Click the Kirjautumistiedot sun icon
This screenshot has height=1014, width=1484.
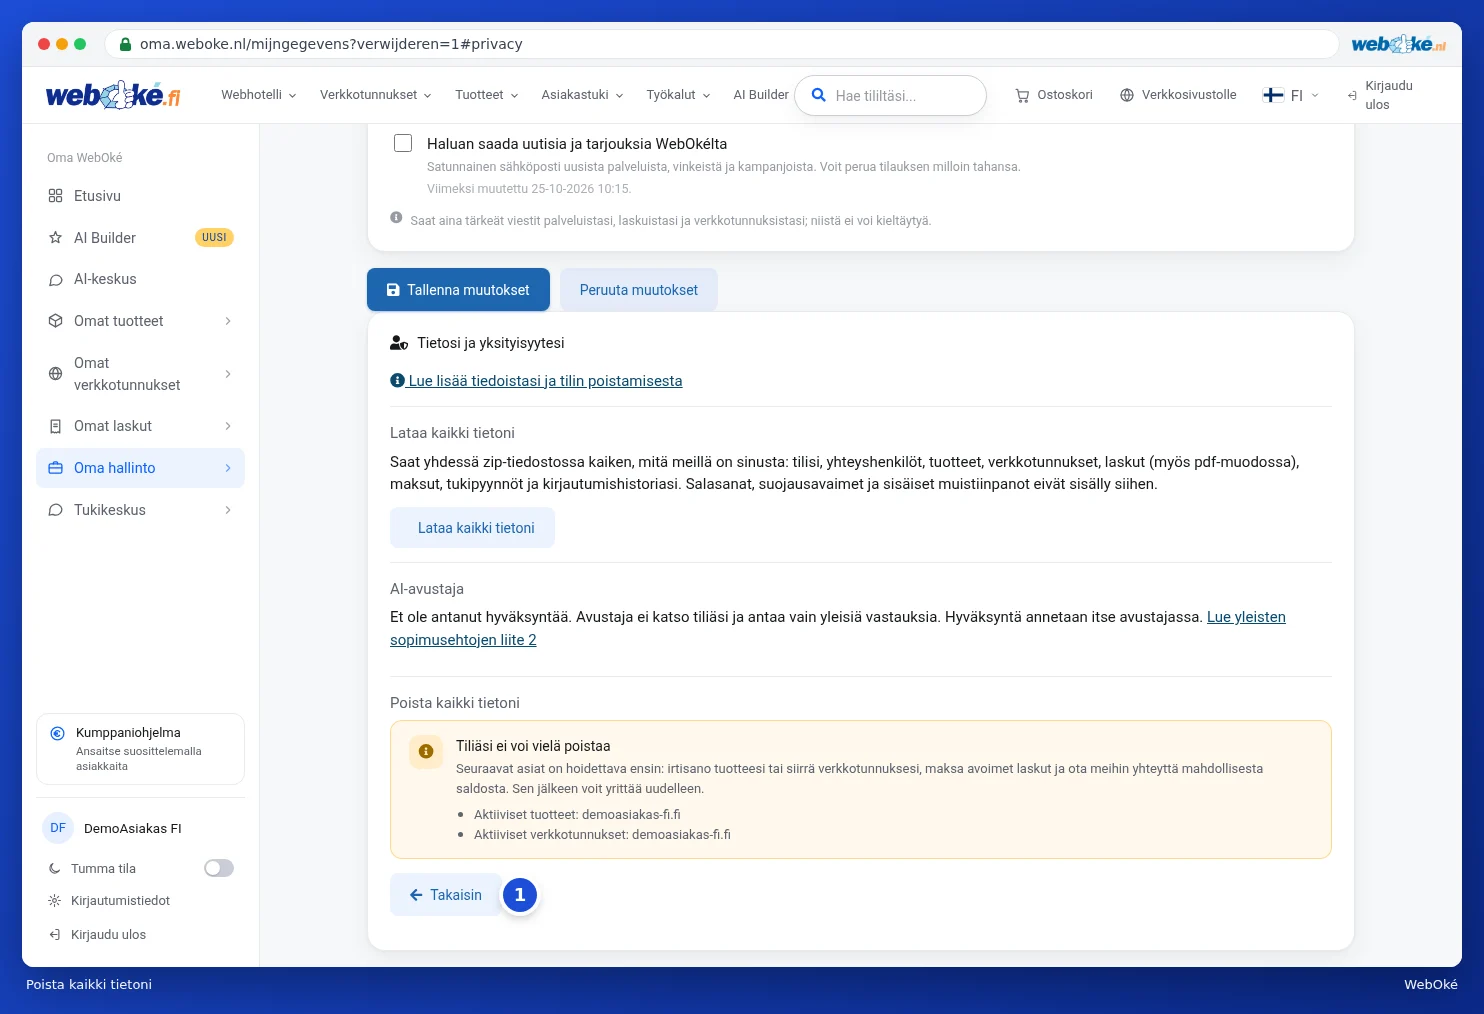55,901
